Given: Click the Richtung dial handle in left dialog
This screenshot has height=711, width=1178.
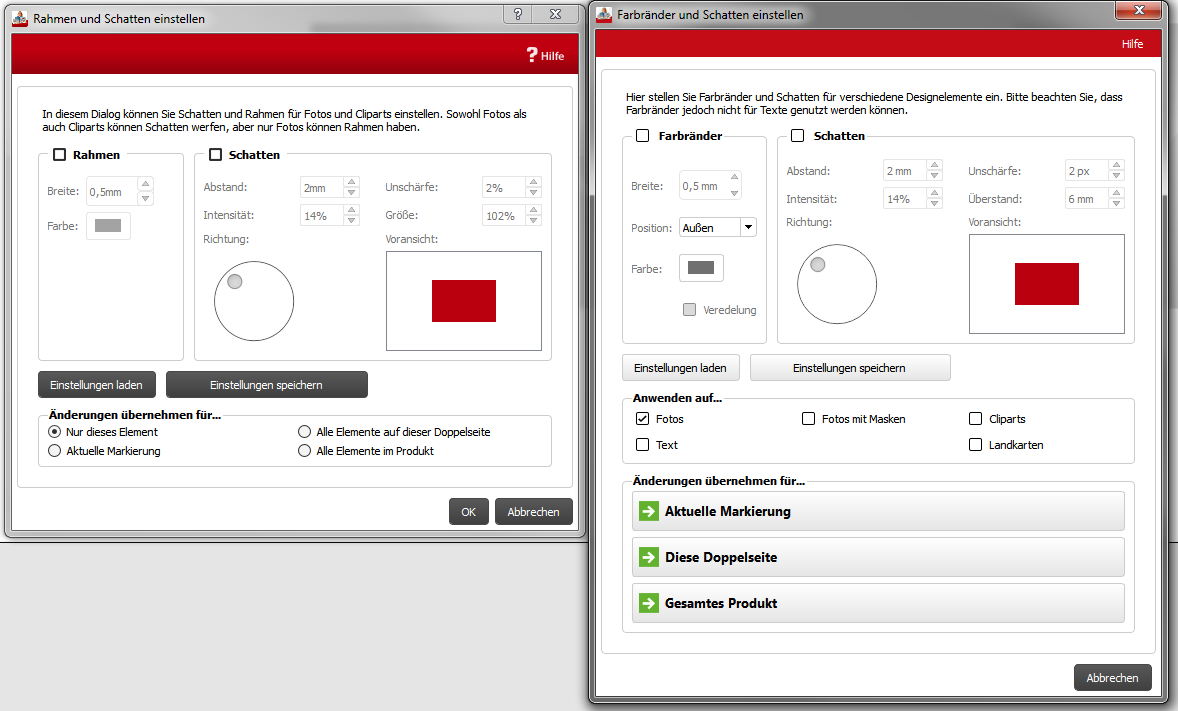Looking at the screenshot, I should coord(235,282).
